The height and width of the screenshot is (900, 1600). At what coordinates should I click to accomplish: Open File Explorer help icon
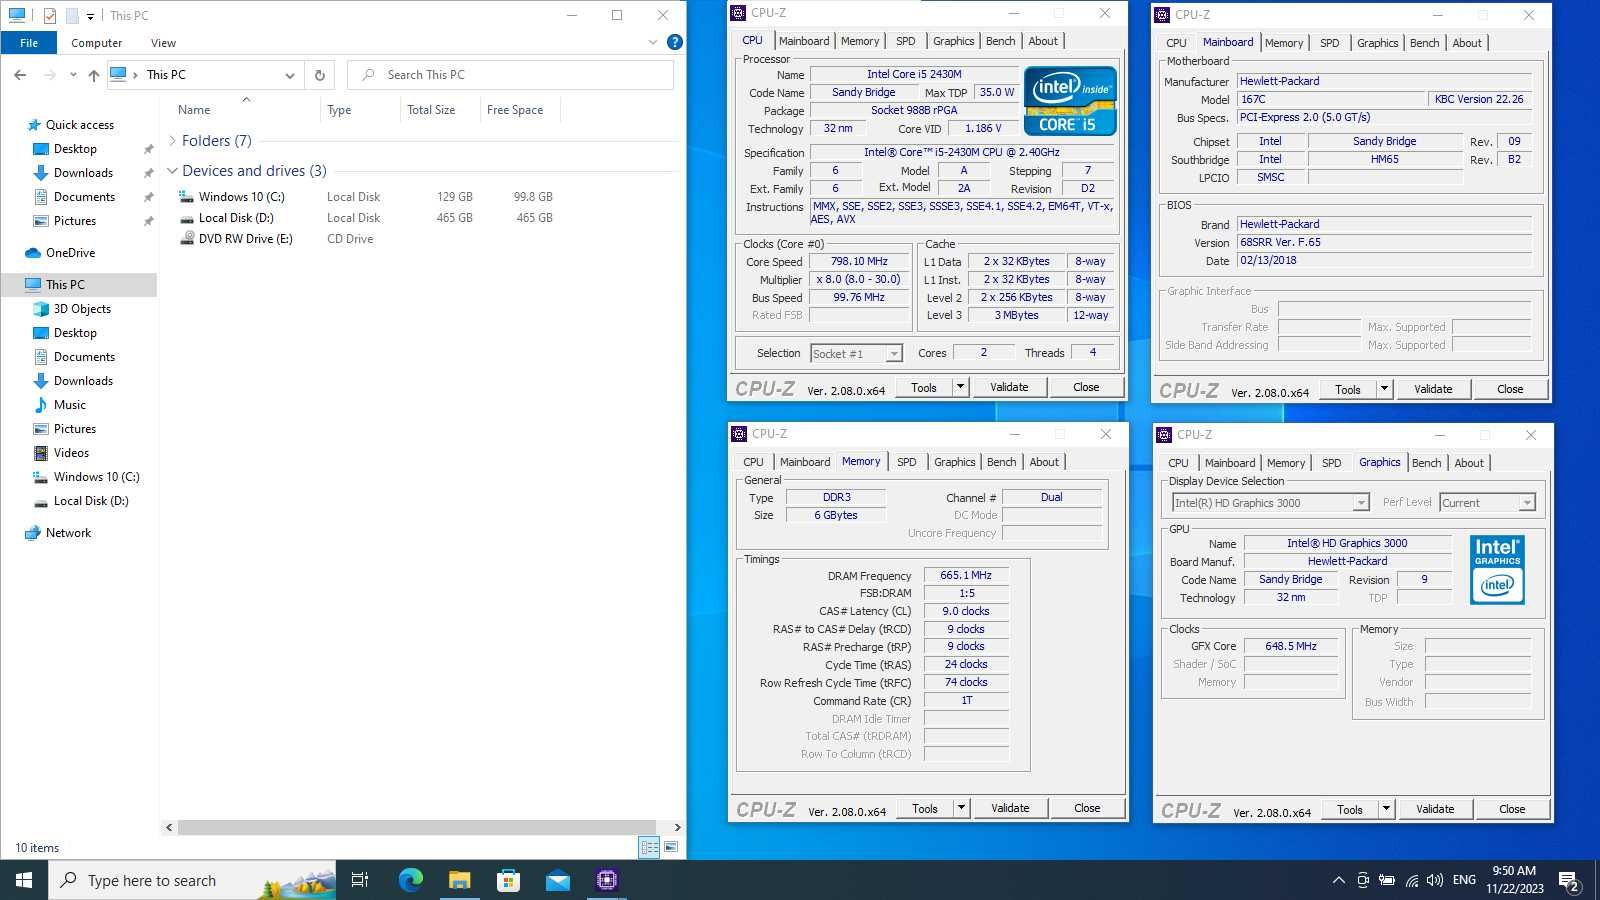tap(674, 42)
